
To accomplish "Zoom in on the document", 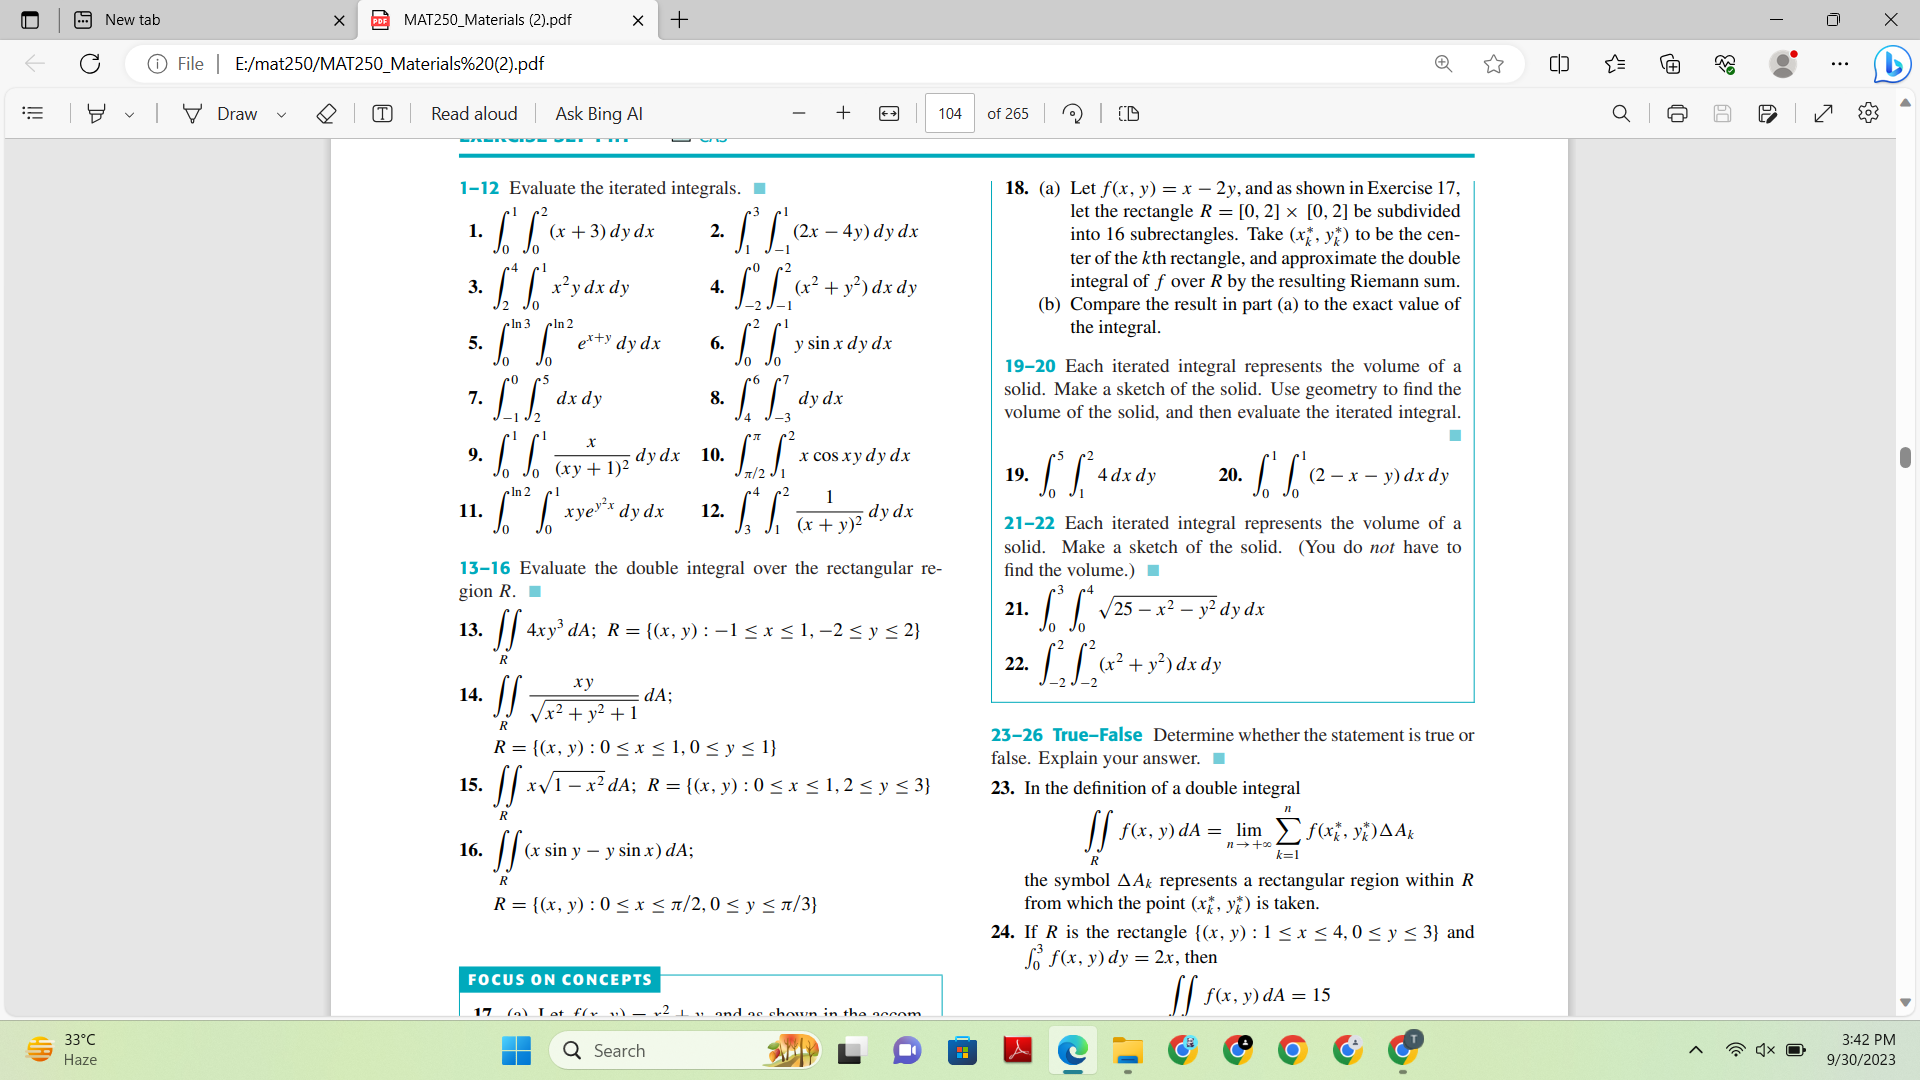I will (843, 113).
